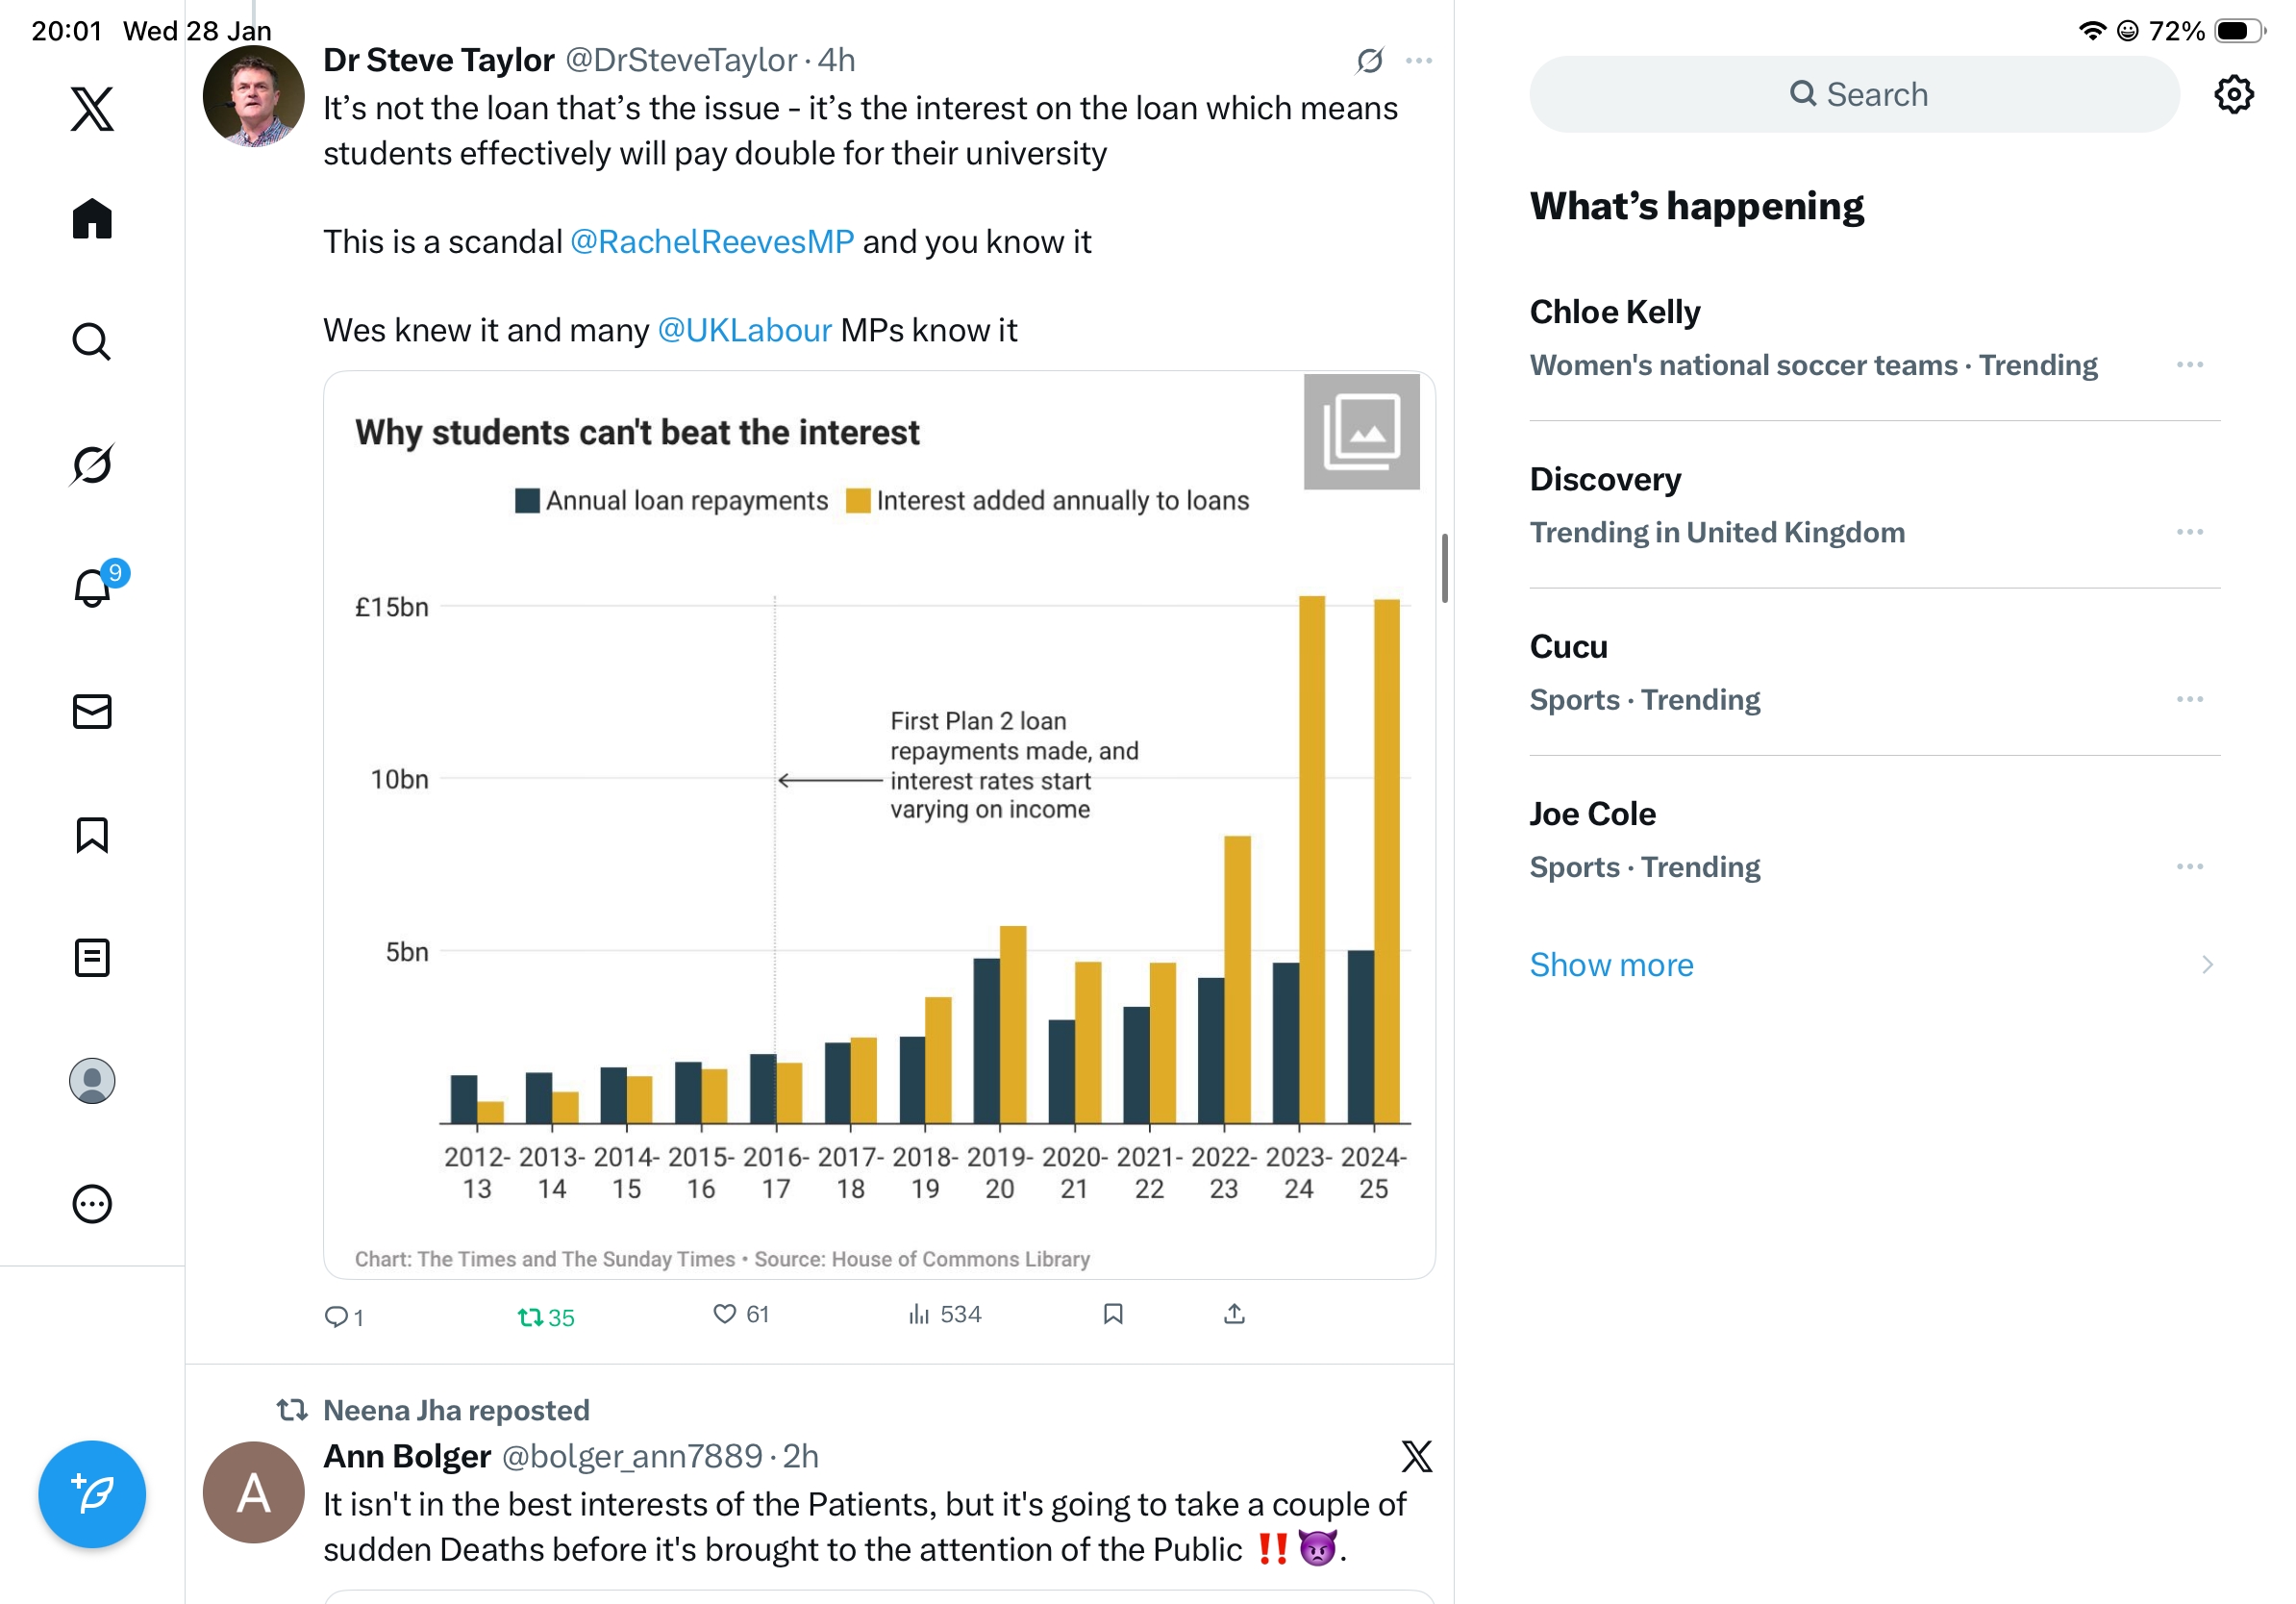Viewport: 2296px width, 1604px height.
Task: Bookmark the student loan interest post
Action: tap(1113, 1314)
